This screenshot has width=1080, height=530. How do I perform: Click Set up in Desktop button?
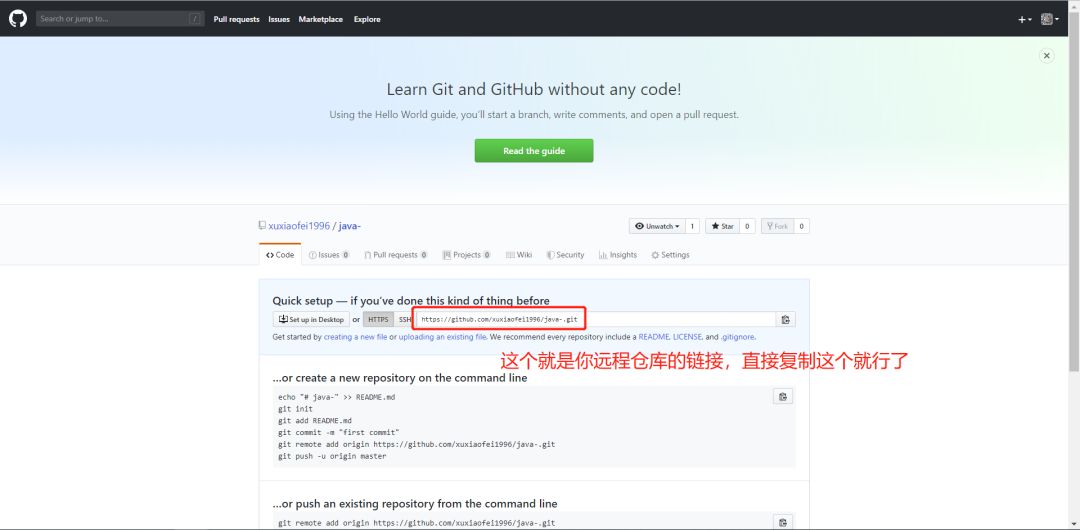click(311, 320)
